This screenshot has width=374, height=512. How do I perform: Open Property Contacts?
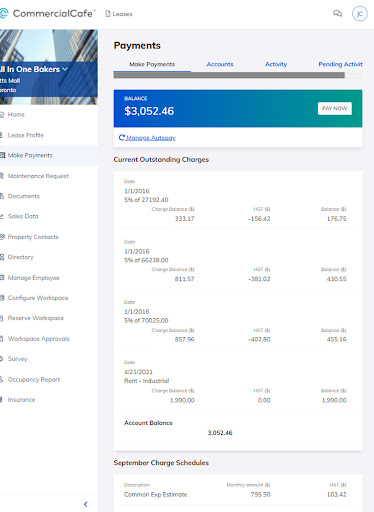tap(33, 237)
